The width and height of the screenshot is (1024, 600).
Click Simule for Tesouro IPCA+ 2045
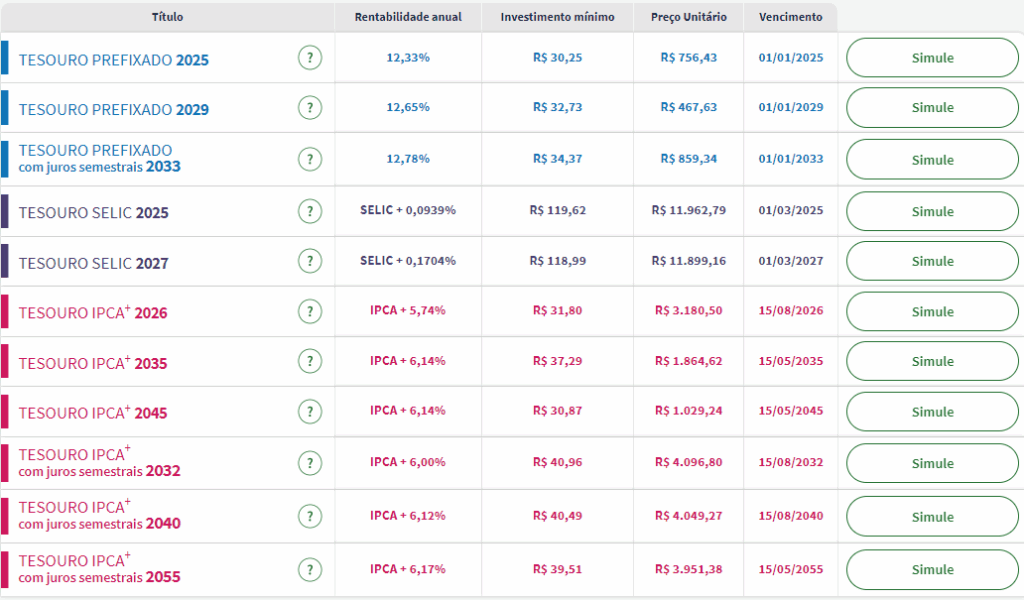coord(932,412)
